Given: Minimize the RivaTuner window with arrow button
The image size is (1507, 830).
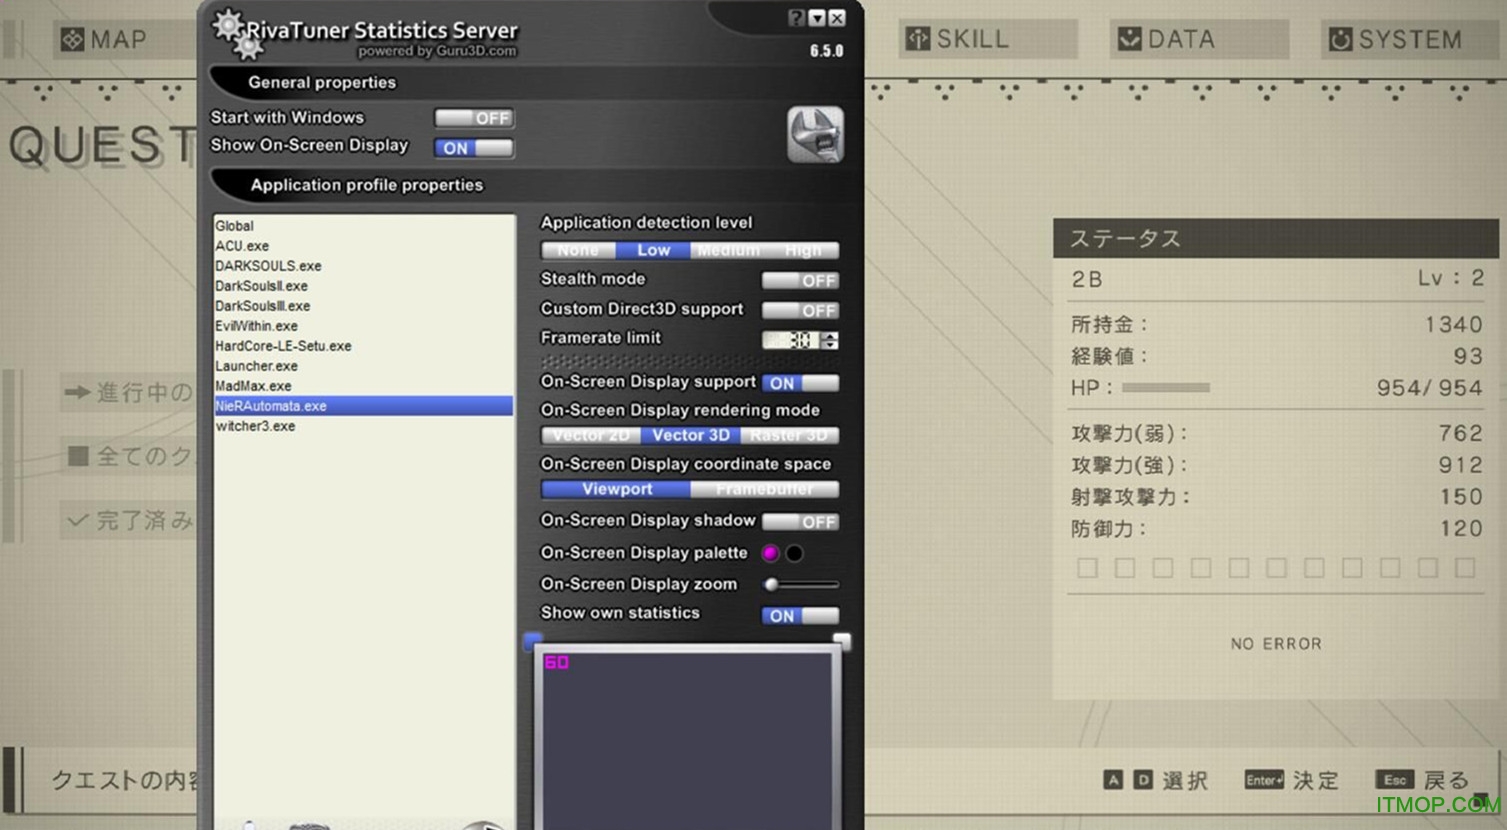Looking at the screenshot, I should pyautogui.click(x=817, y=18).
